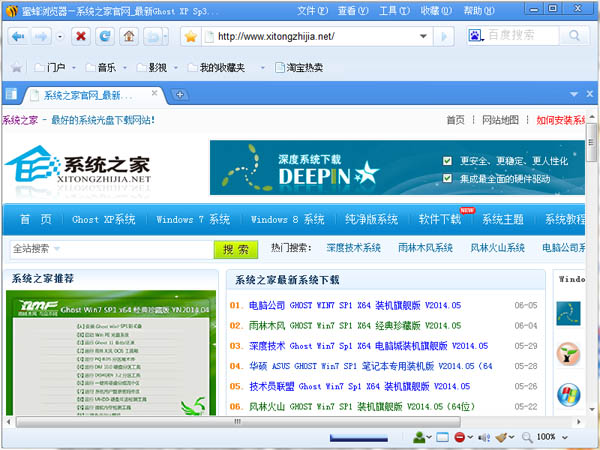Toggle the 集成最全面的硬件驱动 checkbox
Image resolution: width=600 pixels, height=450 pixels.
448,178
